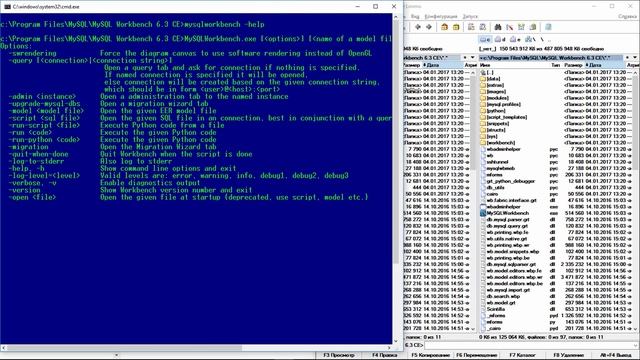
Task: Open directory history dropdown of right panel
Action: (635, 58)
